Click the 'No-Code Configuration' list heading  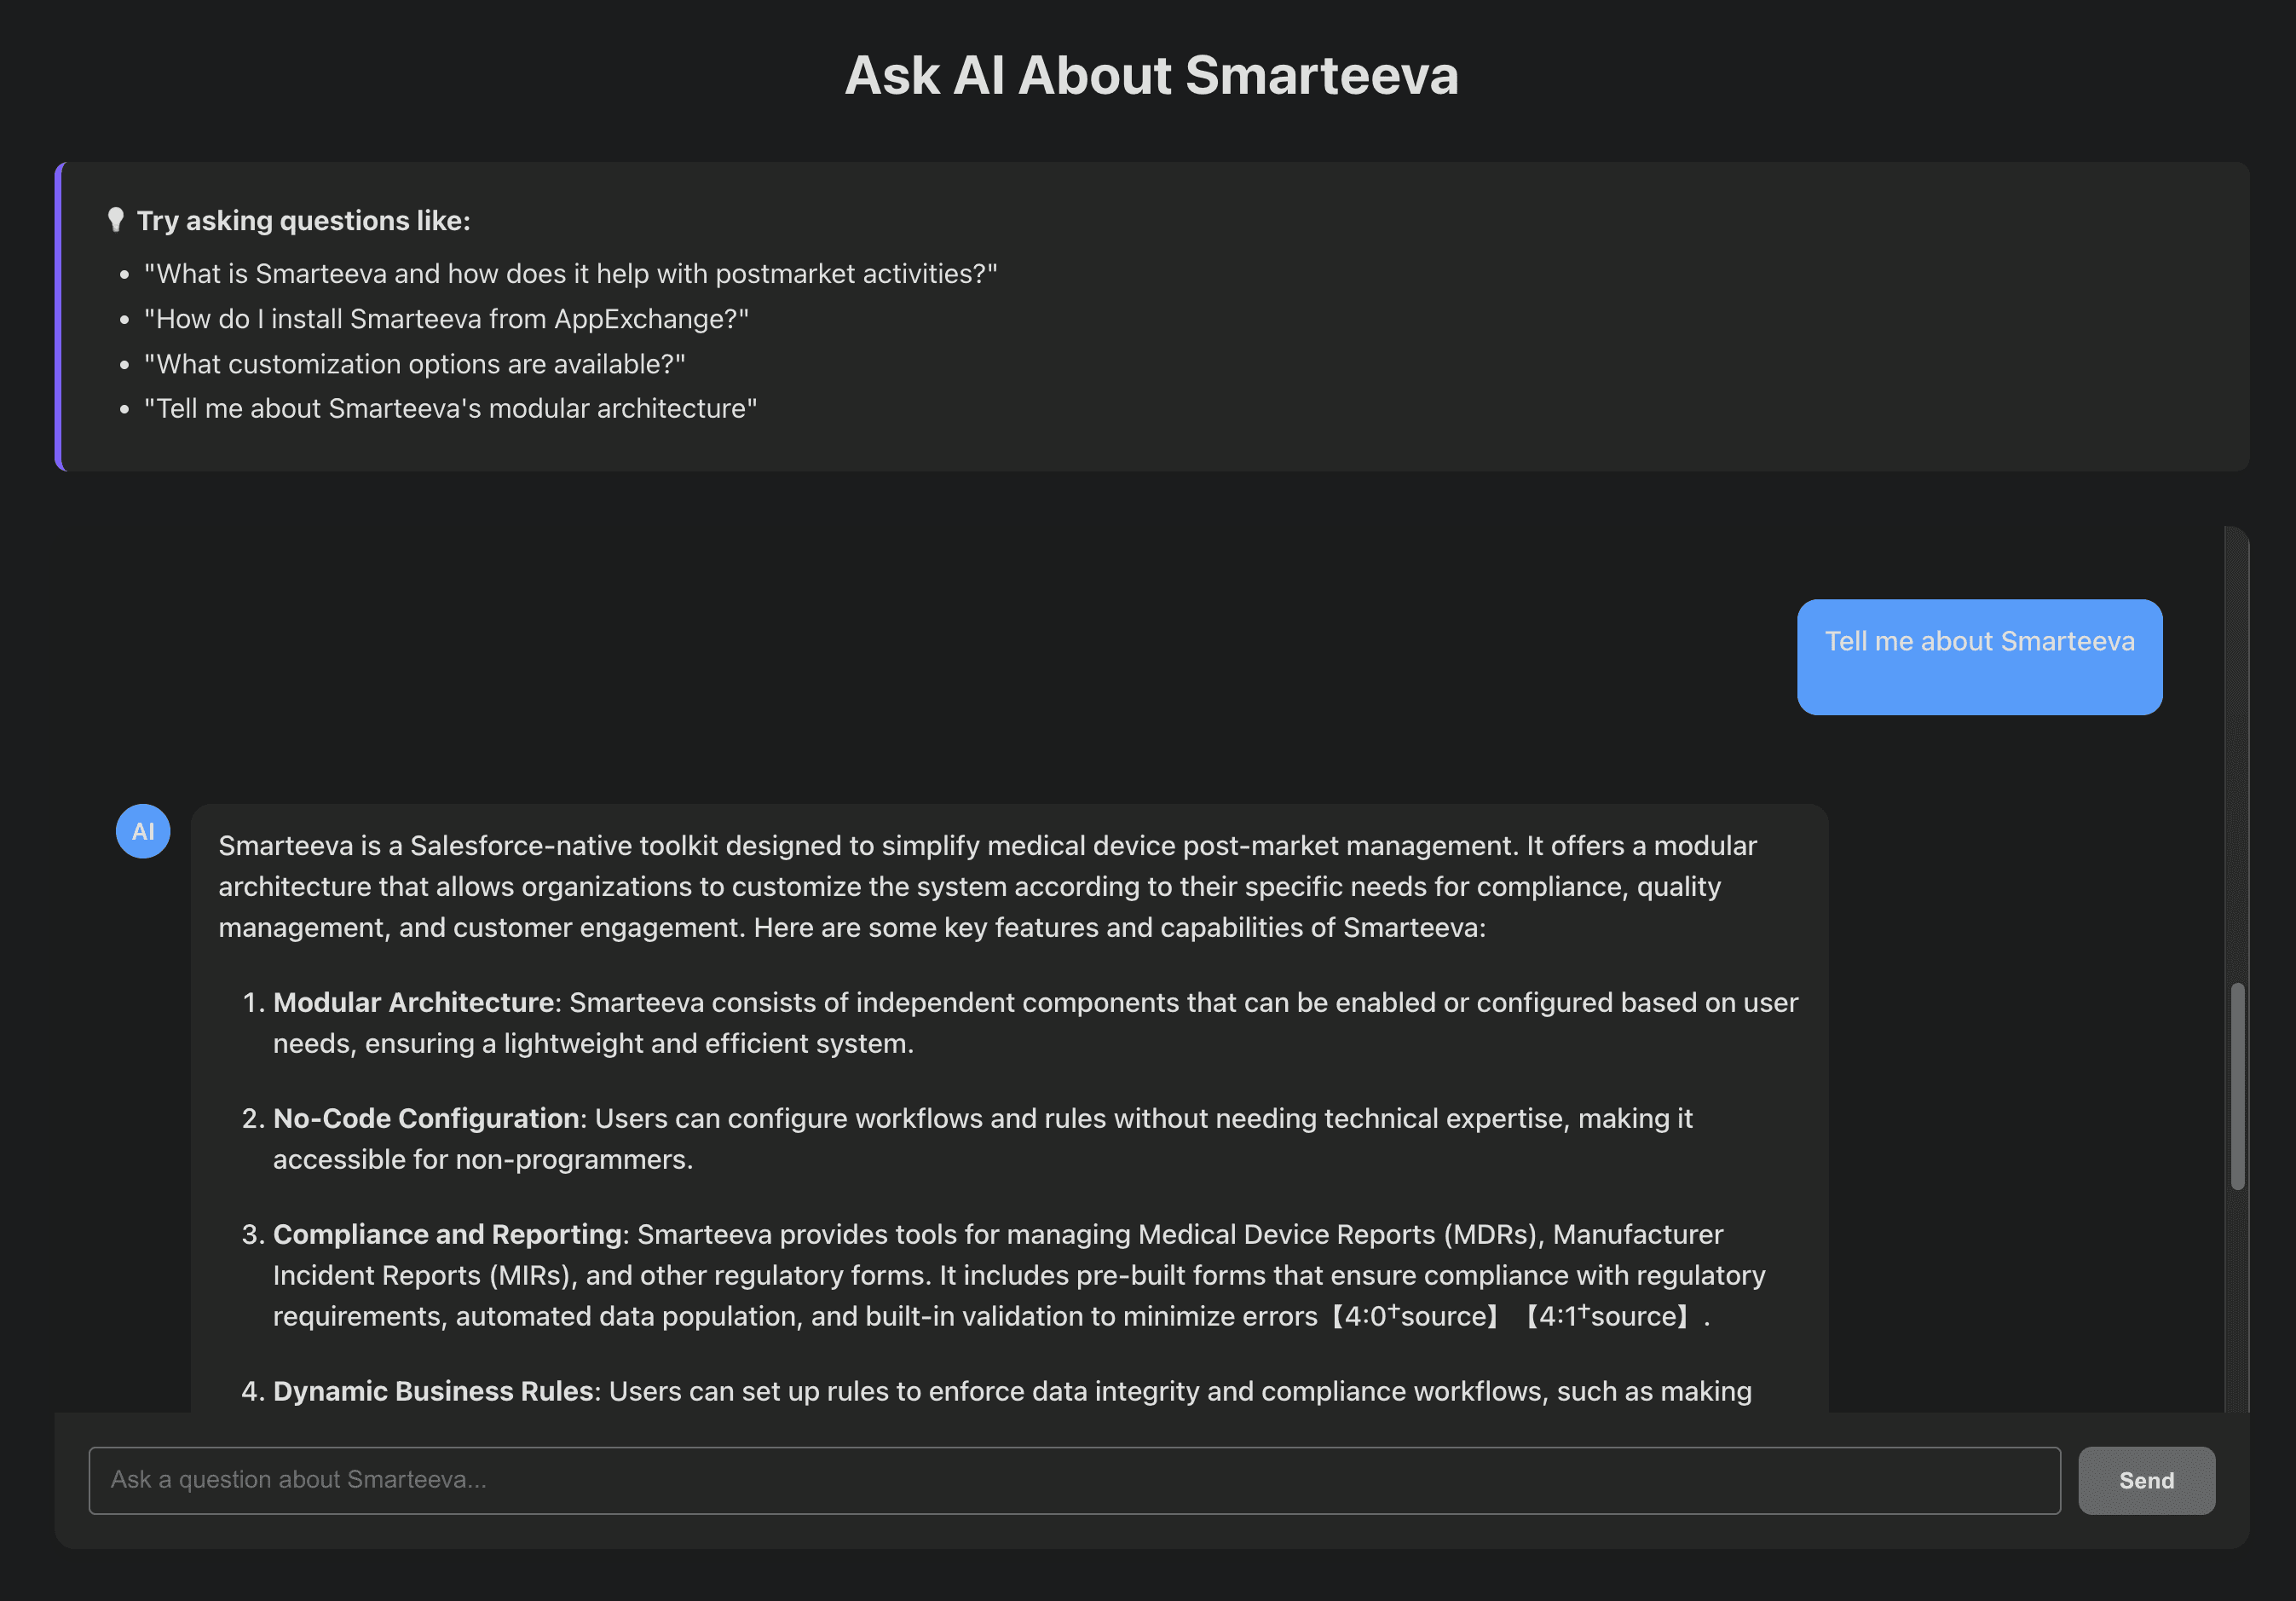pos(426,1119)
